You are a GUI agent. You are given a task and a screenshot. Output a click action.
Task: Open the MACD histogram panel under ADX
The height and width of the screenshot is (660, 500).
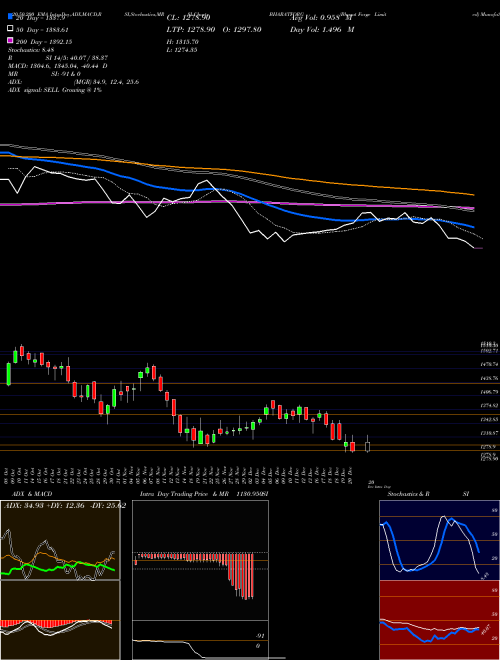click(60, 620)
